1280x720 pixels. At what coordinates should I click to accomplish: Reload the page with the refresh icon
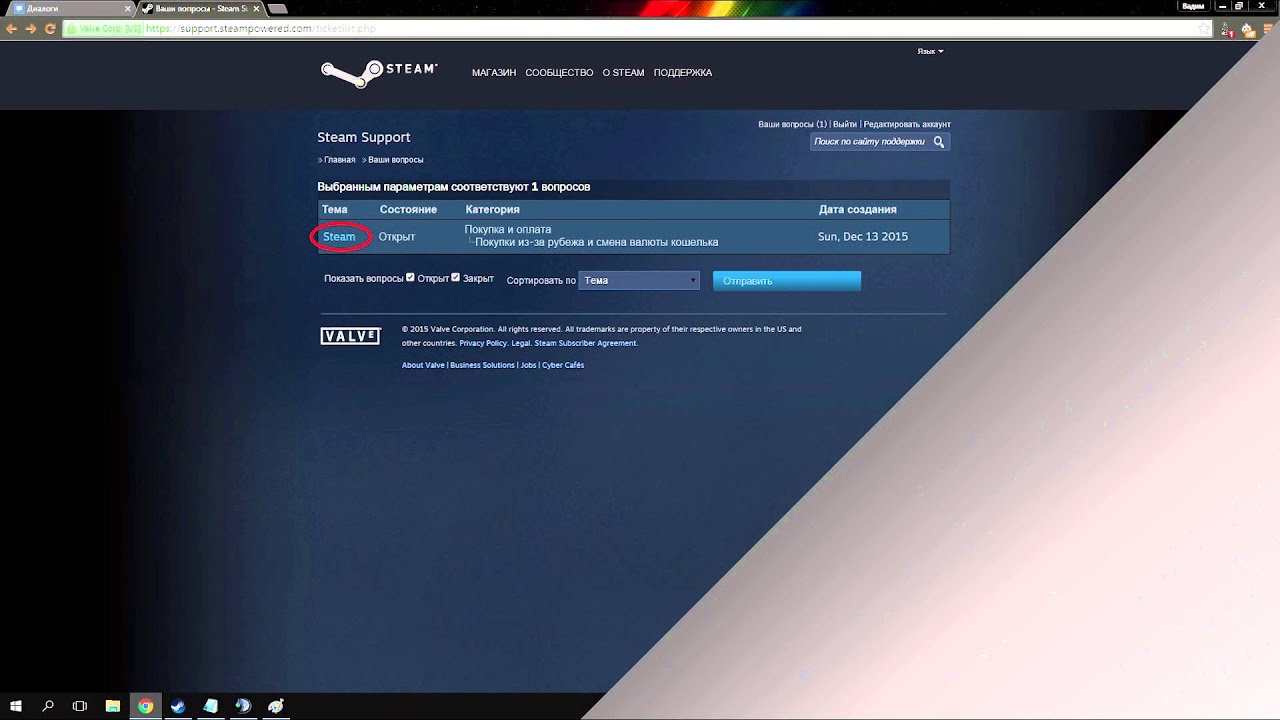[50, 29]
